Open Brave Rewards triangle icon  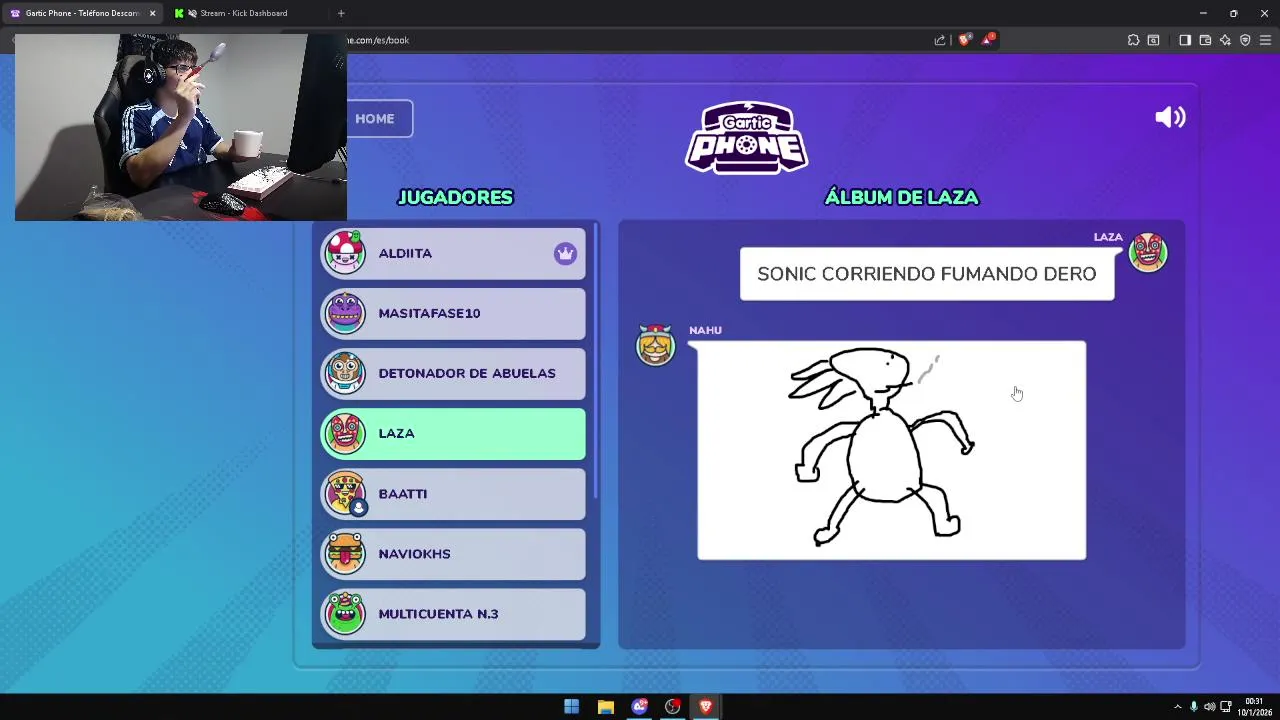point(988,40)
